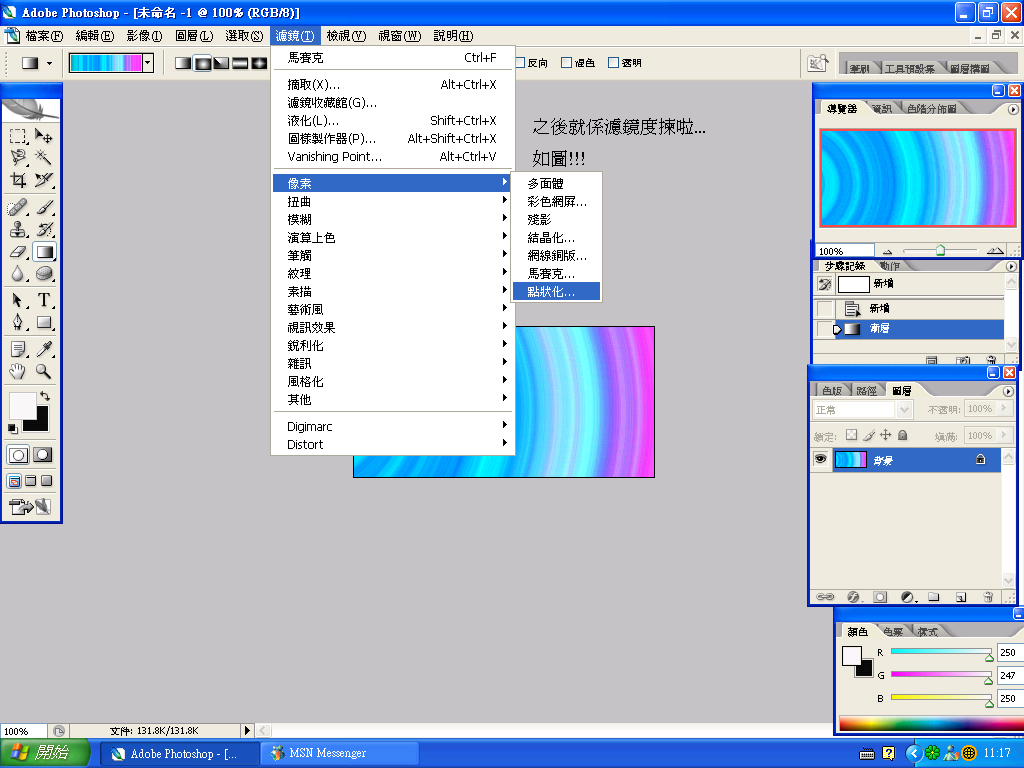Click the 開始 Start button
The image size is (1024, 768).
[44, 753]
